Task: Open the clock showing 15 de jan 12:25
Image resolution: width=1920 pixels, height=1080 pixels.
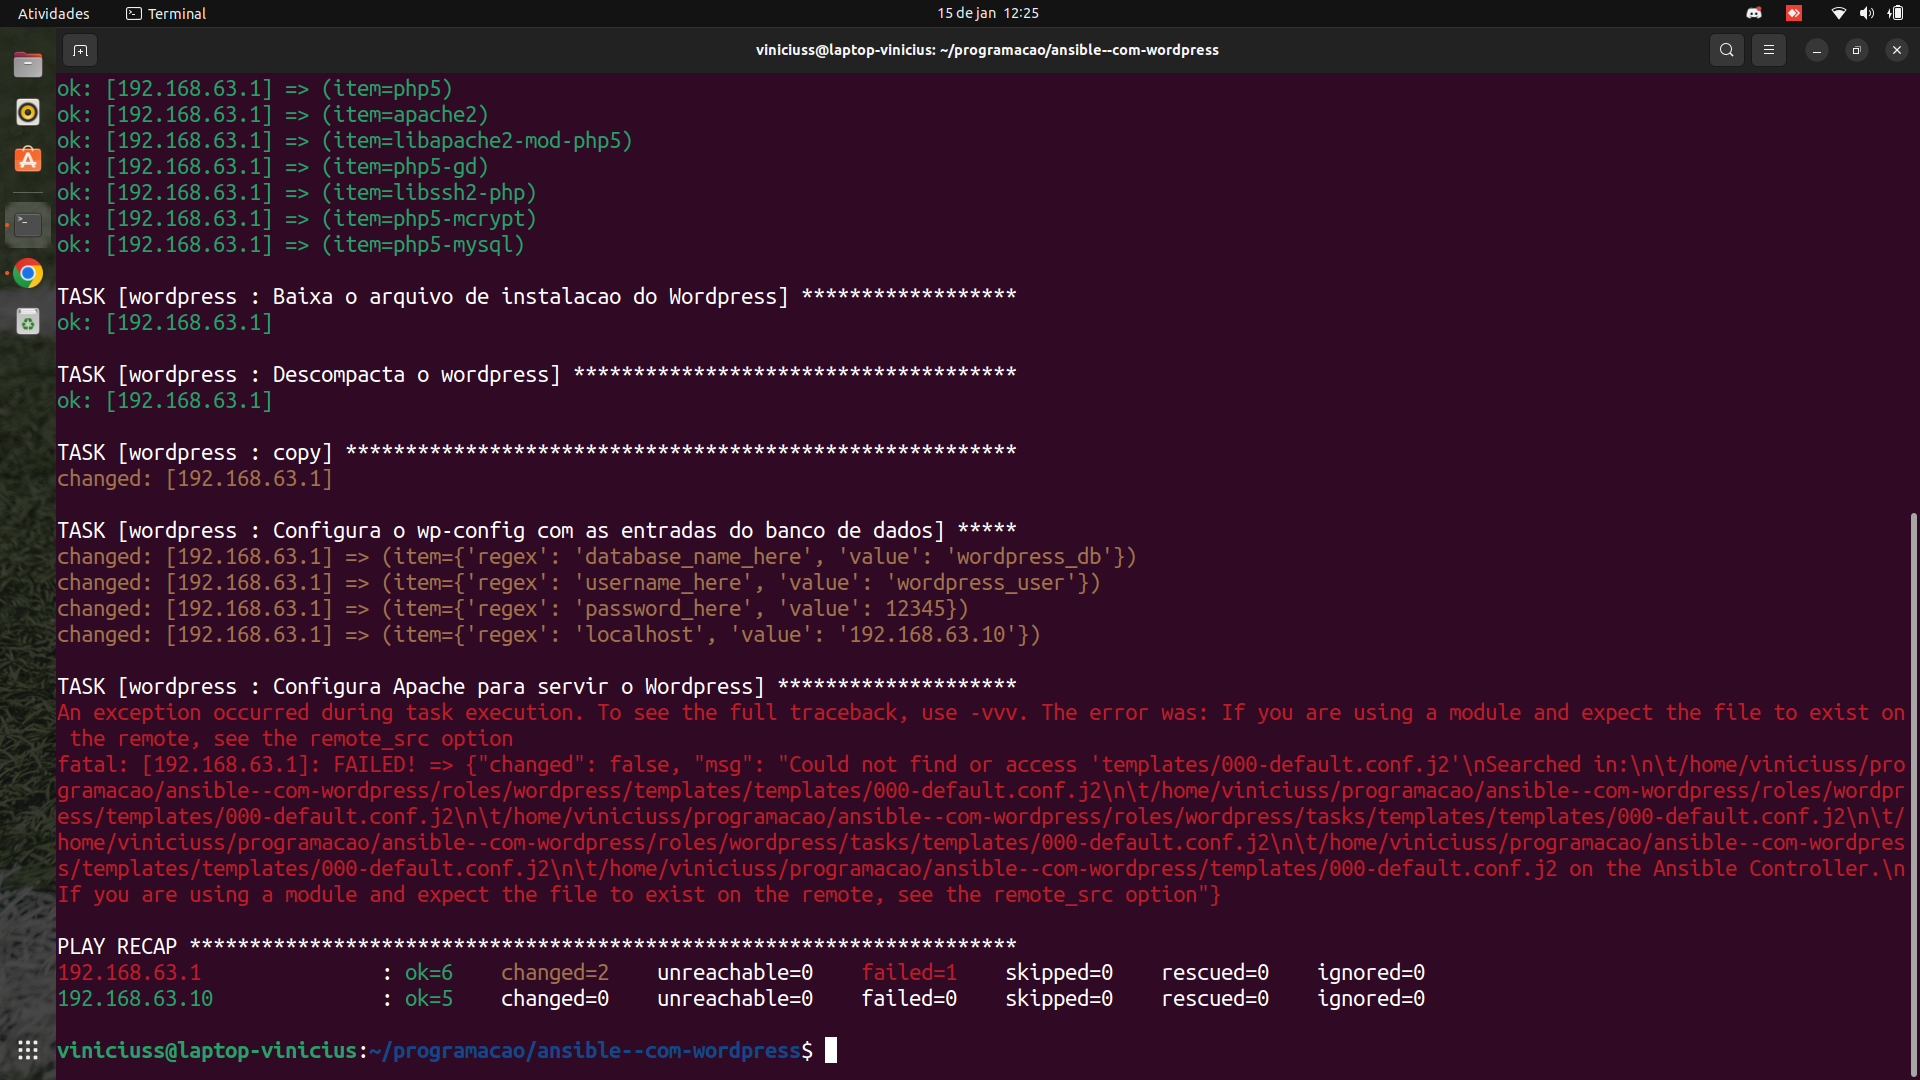Action: (988, 13)
